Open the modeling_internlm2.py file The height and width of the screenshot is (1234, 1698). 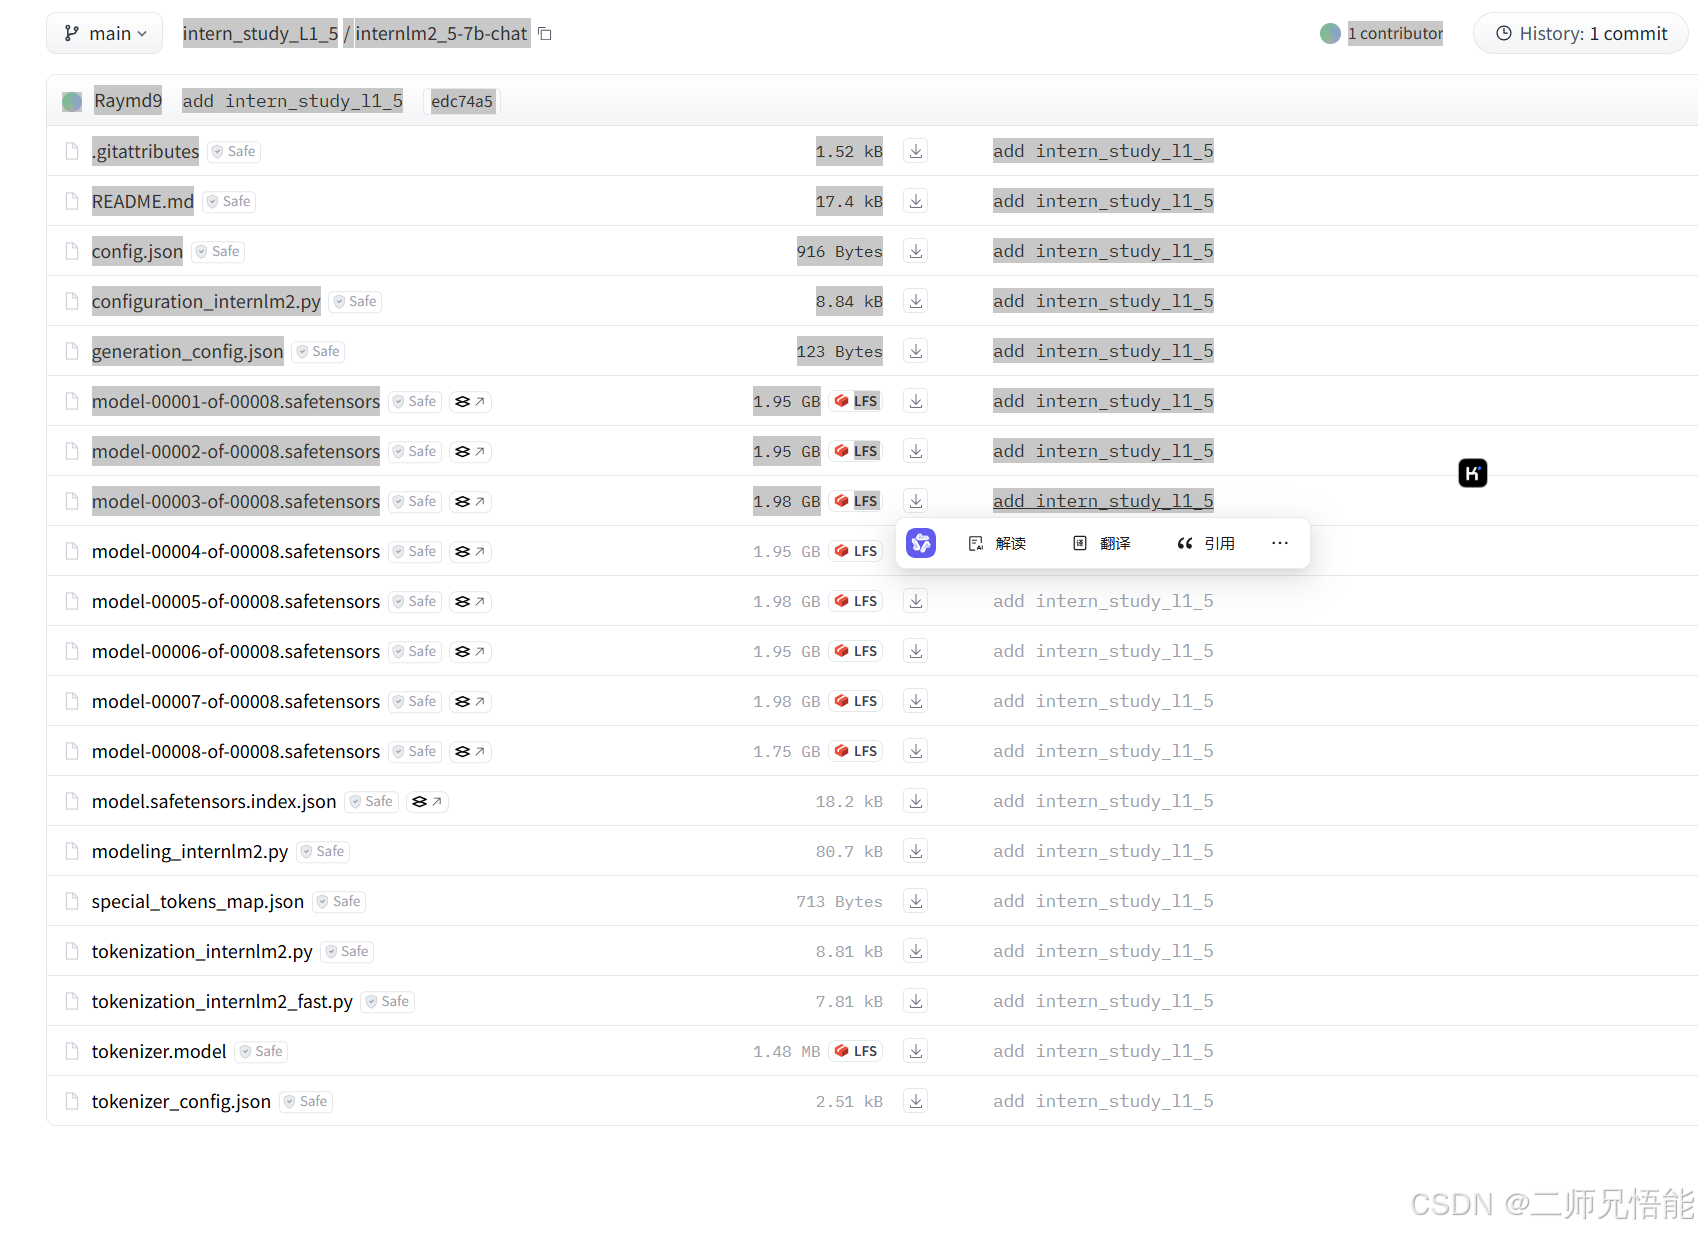[189, 851]
